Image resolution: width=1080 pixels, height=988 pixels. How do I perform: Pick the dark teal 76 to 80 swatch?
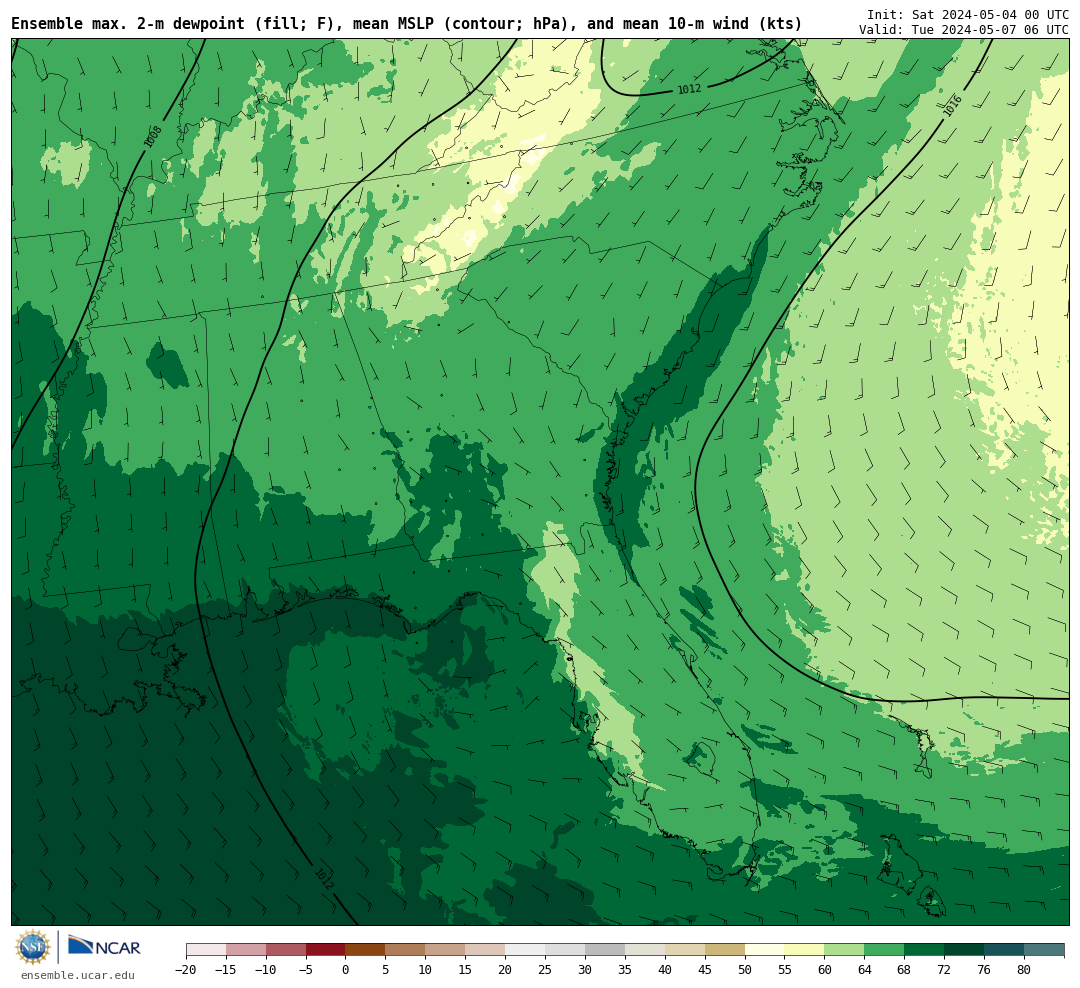pos(1004,950)
